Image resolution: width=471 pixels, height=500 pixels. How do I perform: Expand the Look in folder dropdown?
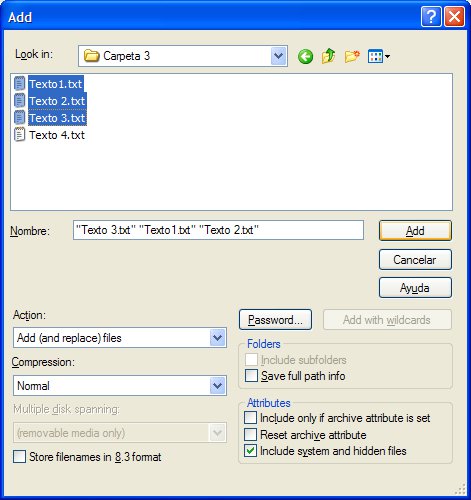(279, 56)
